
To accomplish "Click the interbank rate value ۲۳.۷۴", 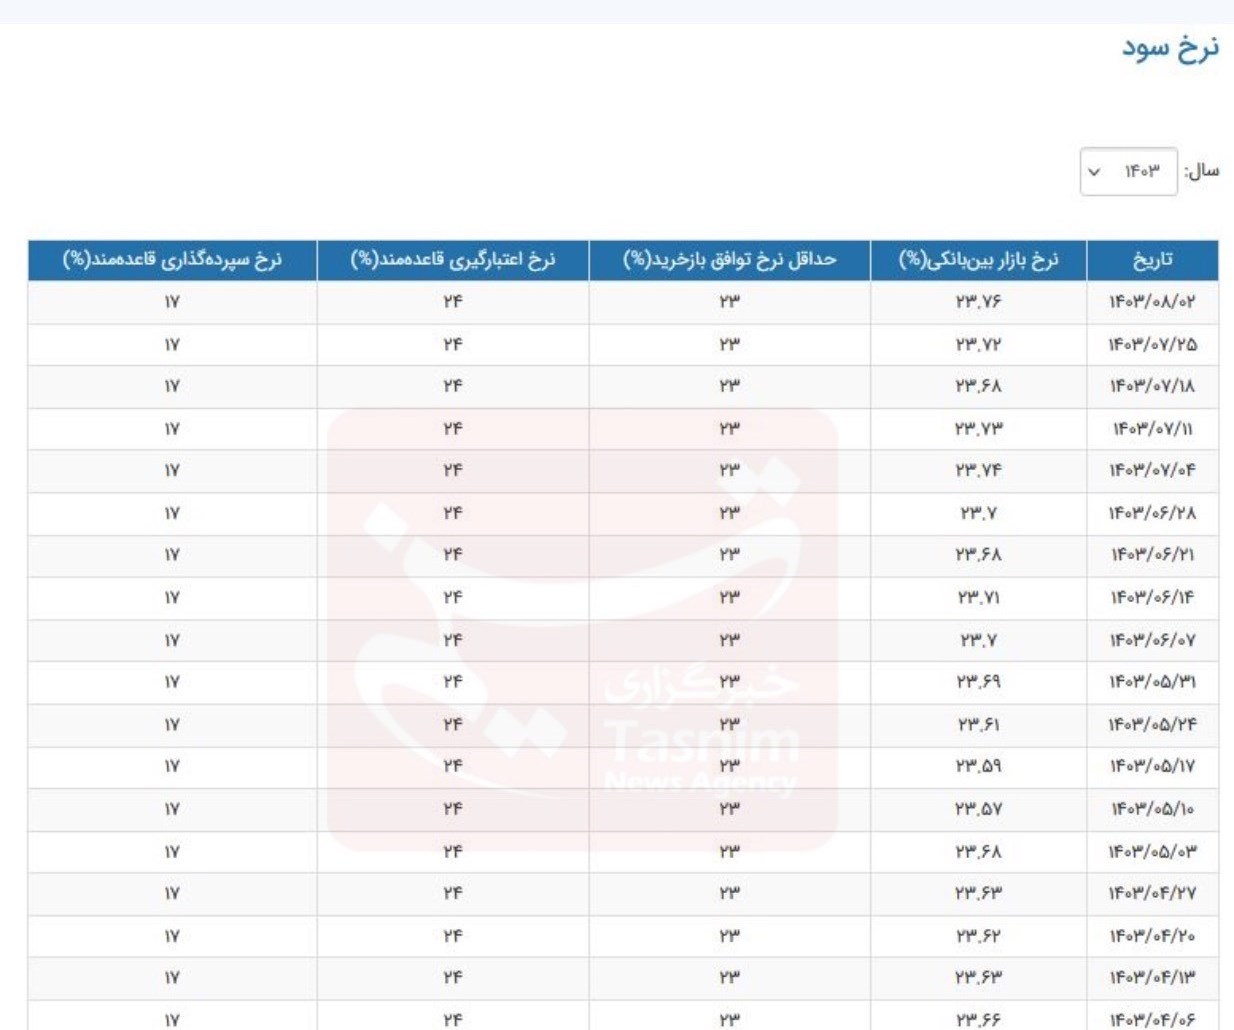I will (x=978, y=471).
